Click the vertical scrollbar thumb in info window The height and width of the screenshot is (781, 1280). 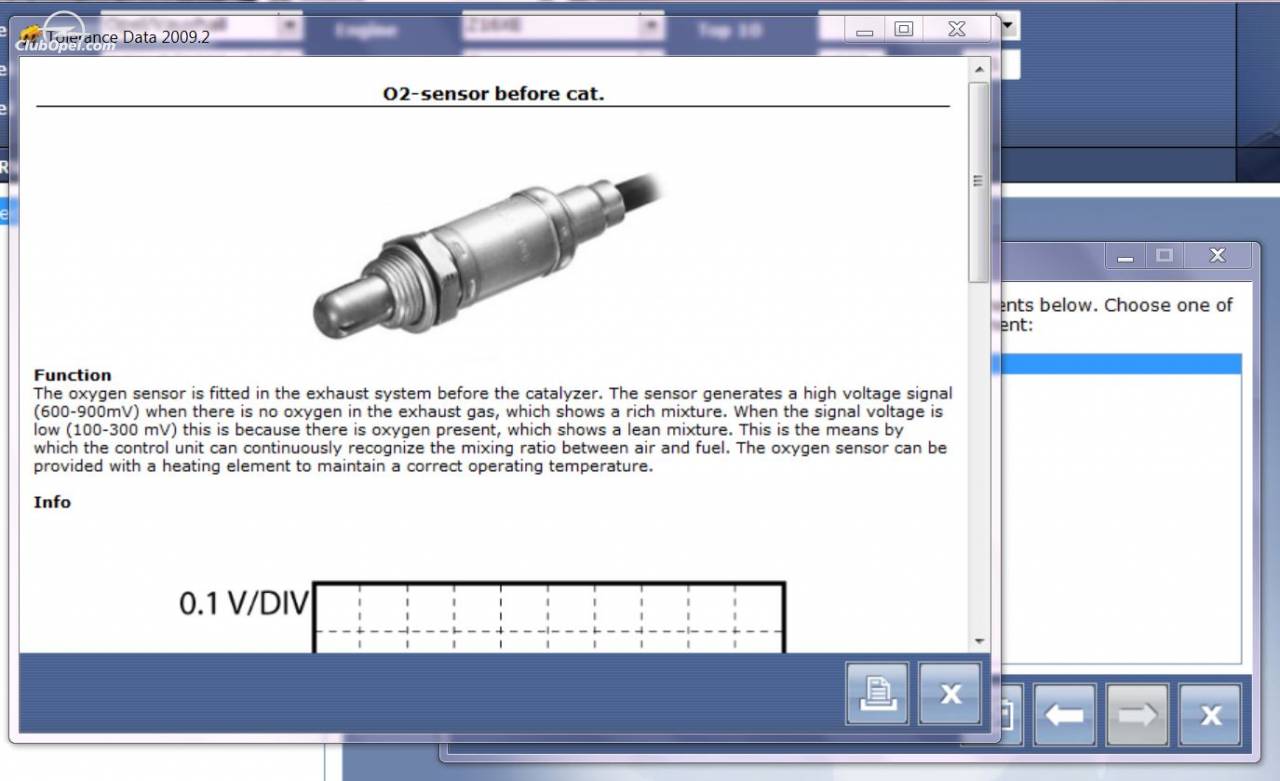click(x=978, y=181)
